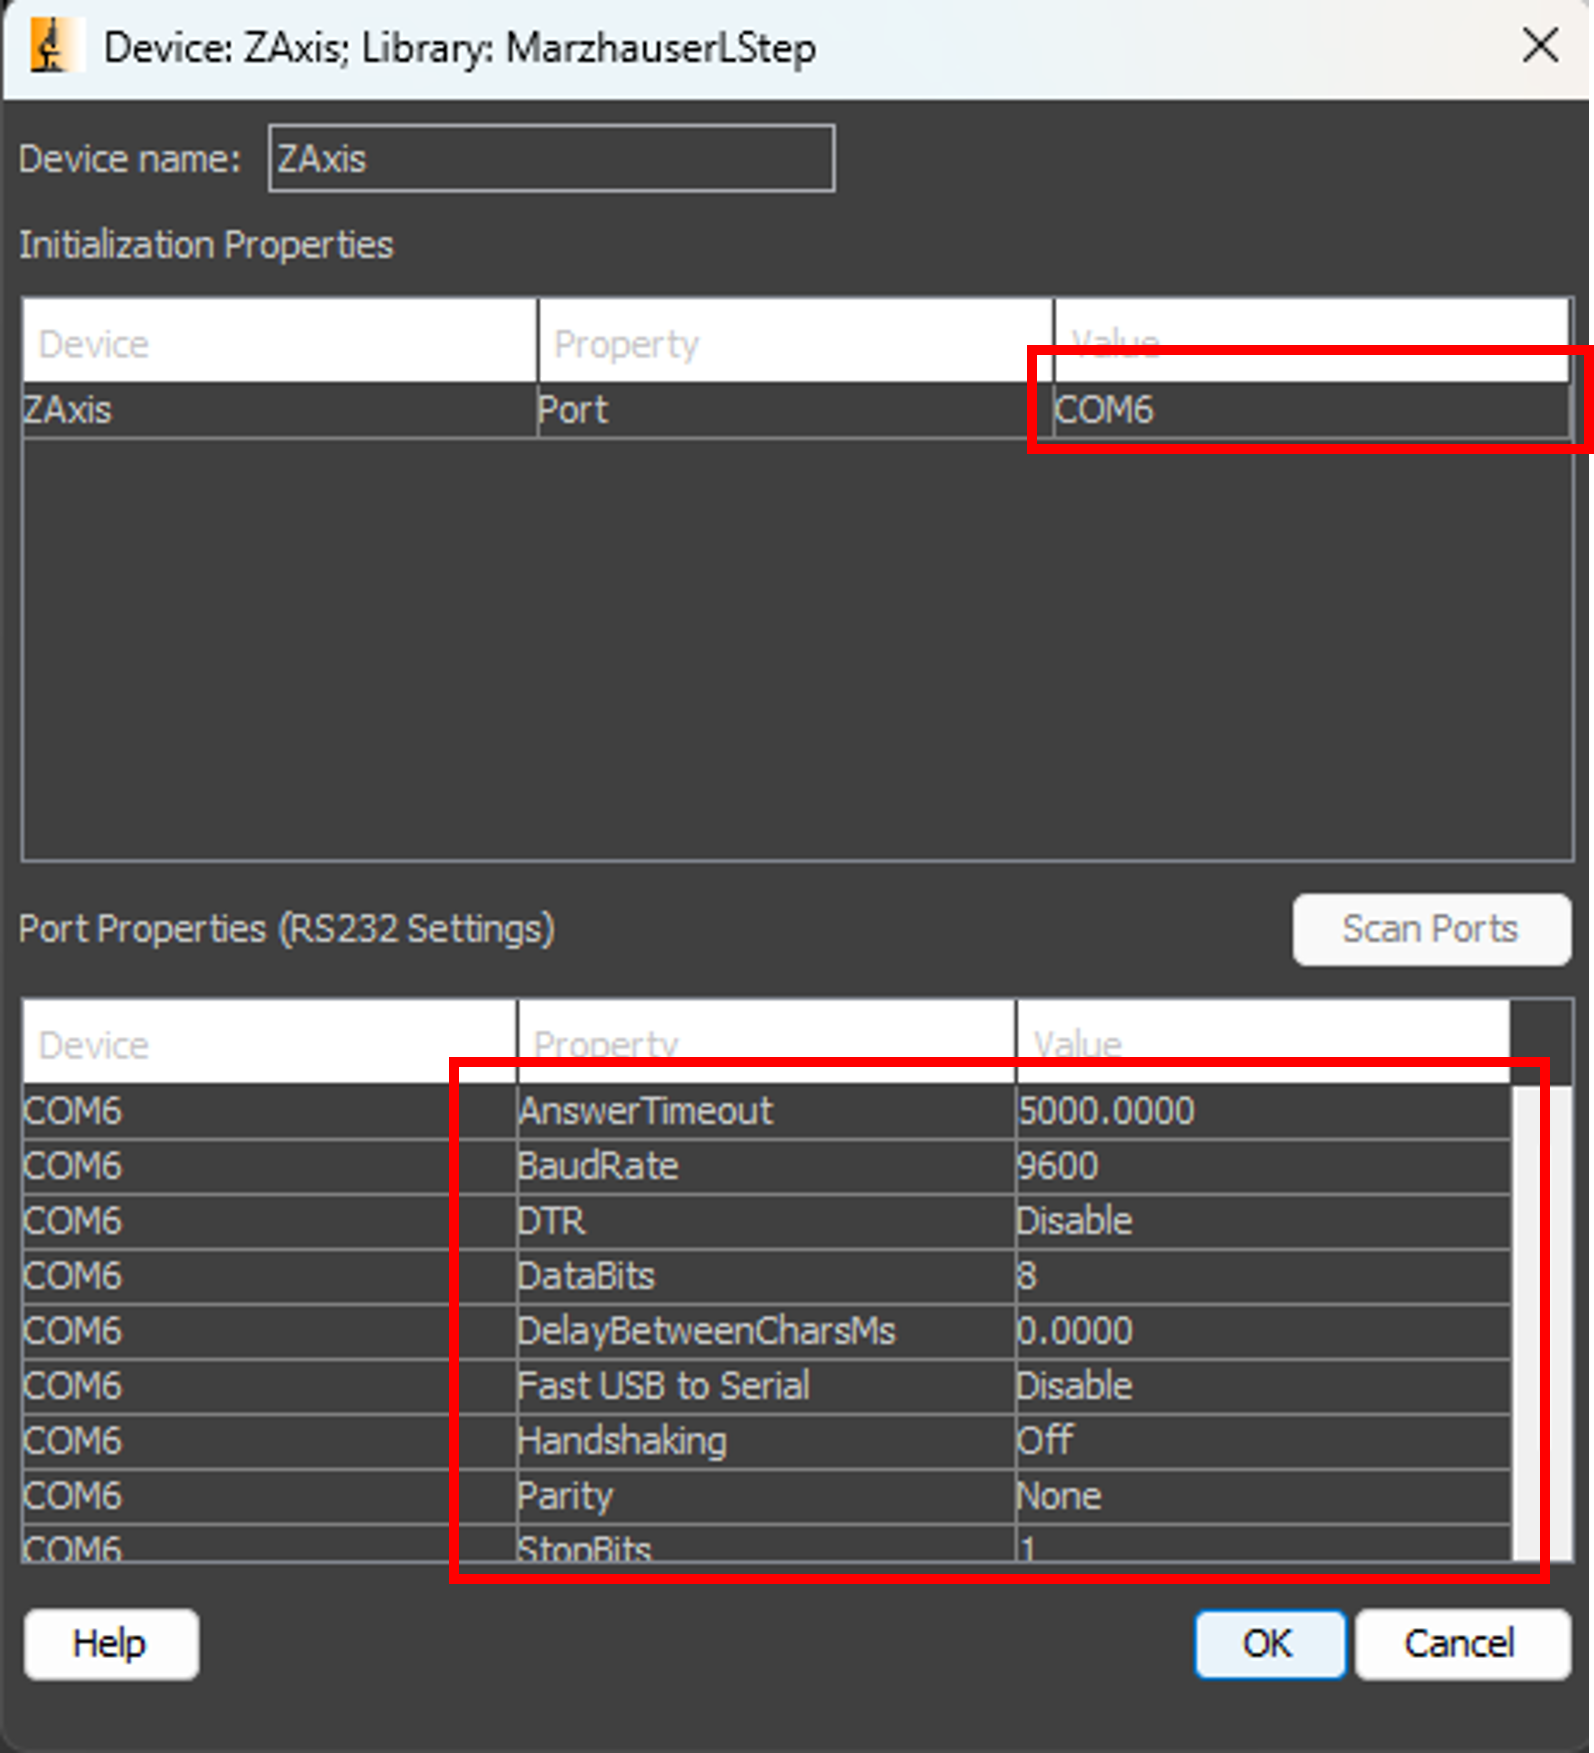
Task: Click COM6 device cell in AnswerTimeout row
Action: pos(270,1111)
